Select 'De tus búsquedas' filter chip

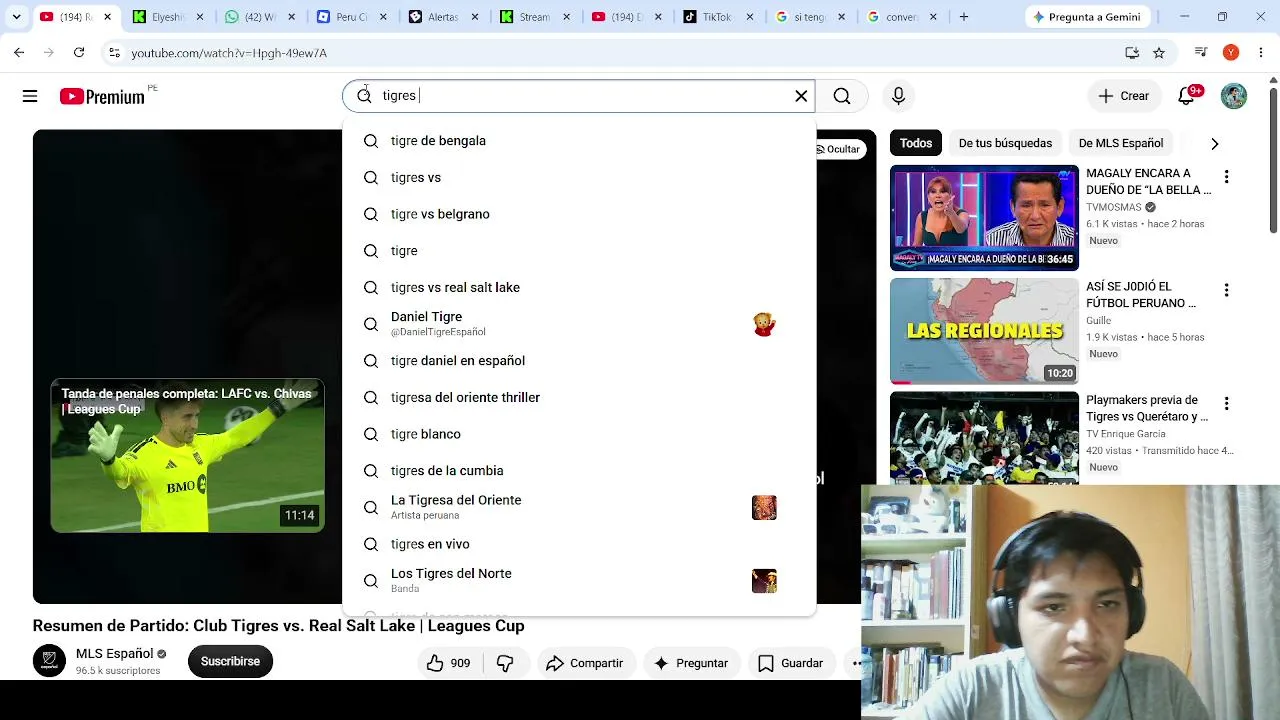click(x=1005, y=143)
